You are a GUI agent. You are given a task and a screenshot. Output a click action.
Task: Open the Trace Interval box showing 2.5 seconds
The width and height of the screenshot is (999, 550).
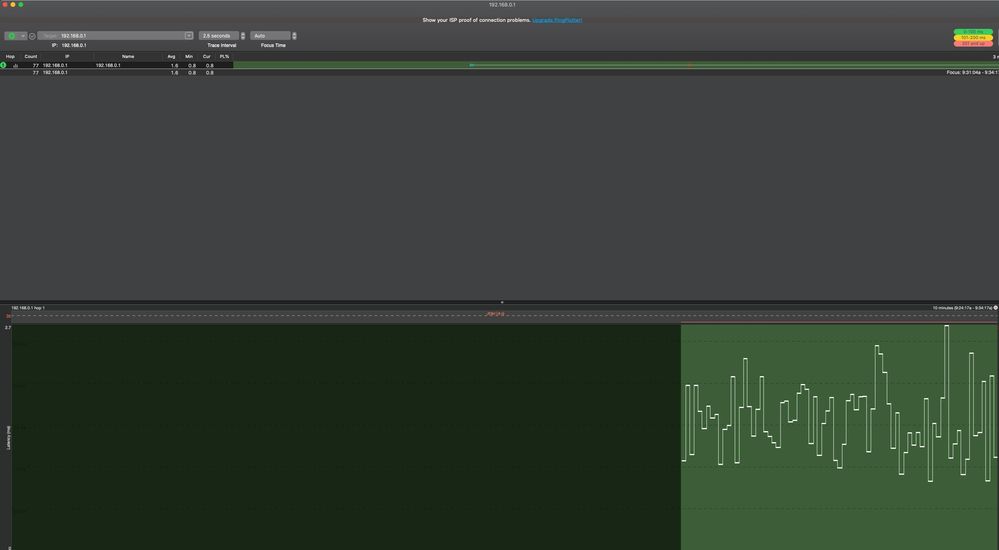[219, 36]
